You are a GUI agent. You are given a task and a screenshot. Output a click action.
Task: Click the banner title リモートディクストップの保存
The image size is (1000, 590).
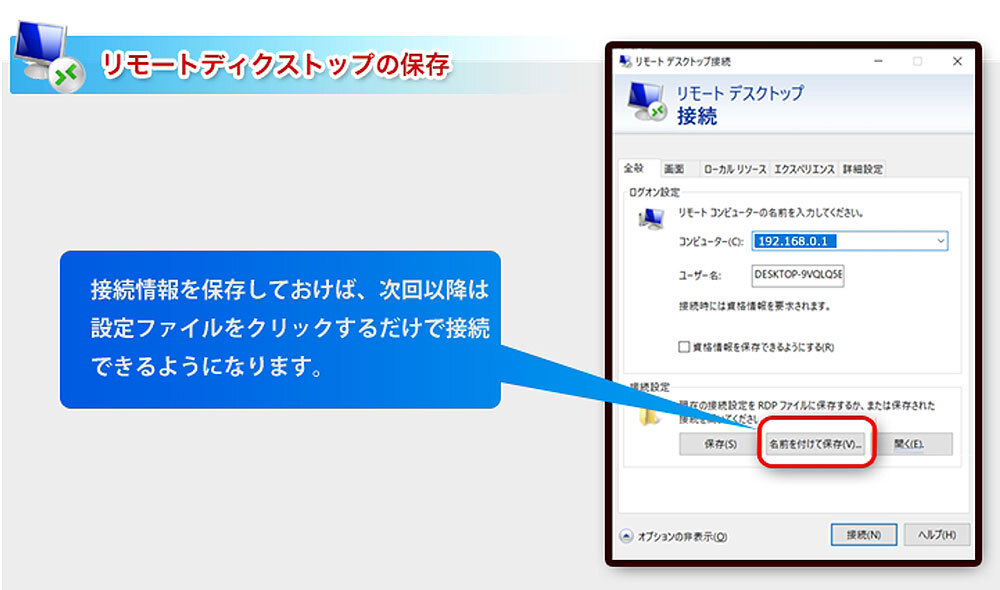coord(276,64)
